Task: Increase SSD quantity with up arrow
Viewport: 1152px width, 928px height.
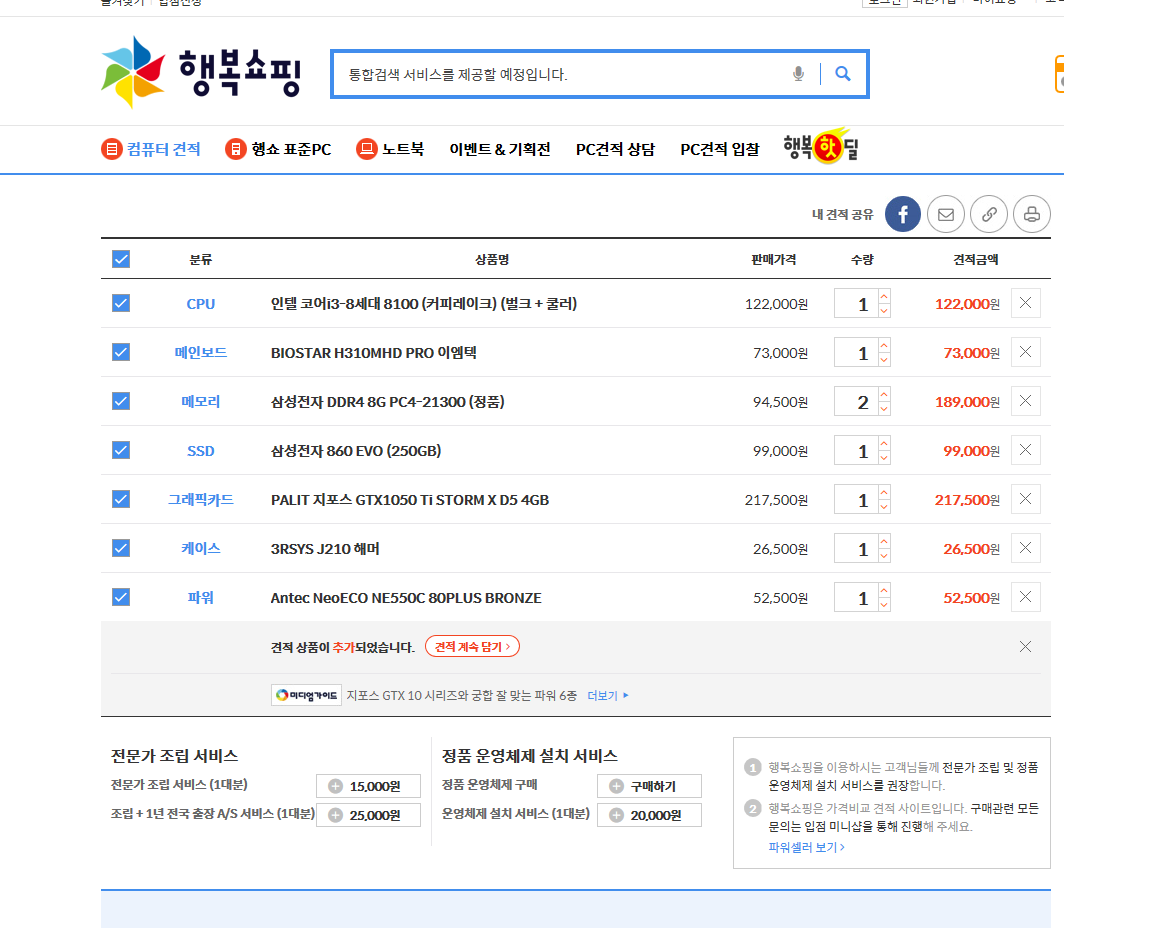Action: 885,443
